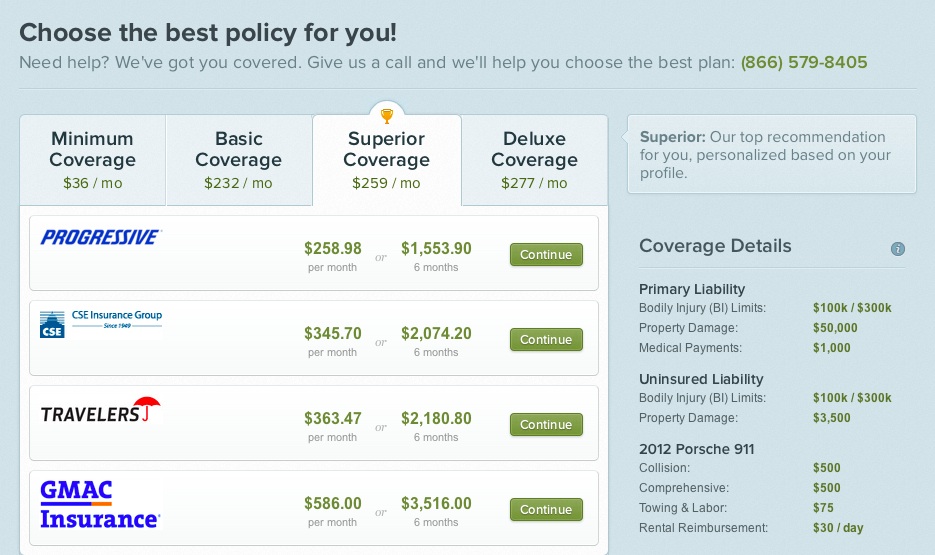Click the trophy icon above Superior Coverage

pos(387,115)
